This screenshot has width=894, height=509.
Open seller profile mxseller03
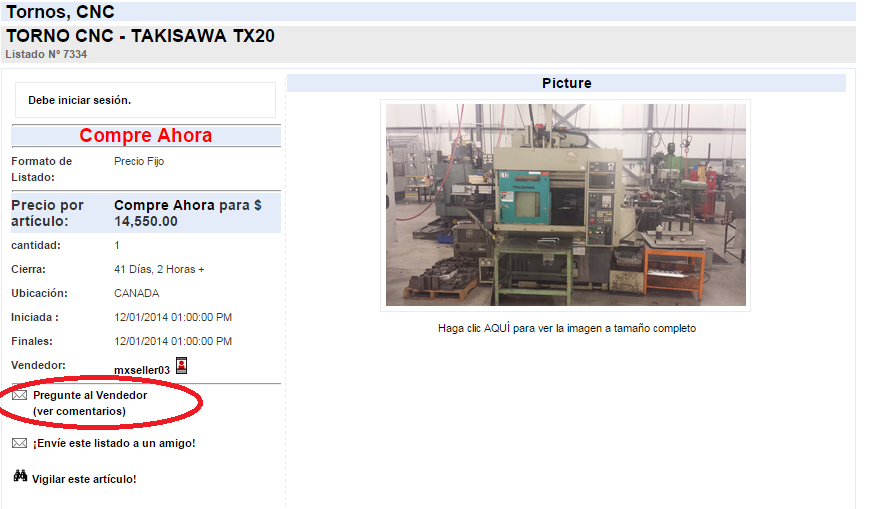coord(142,370)
